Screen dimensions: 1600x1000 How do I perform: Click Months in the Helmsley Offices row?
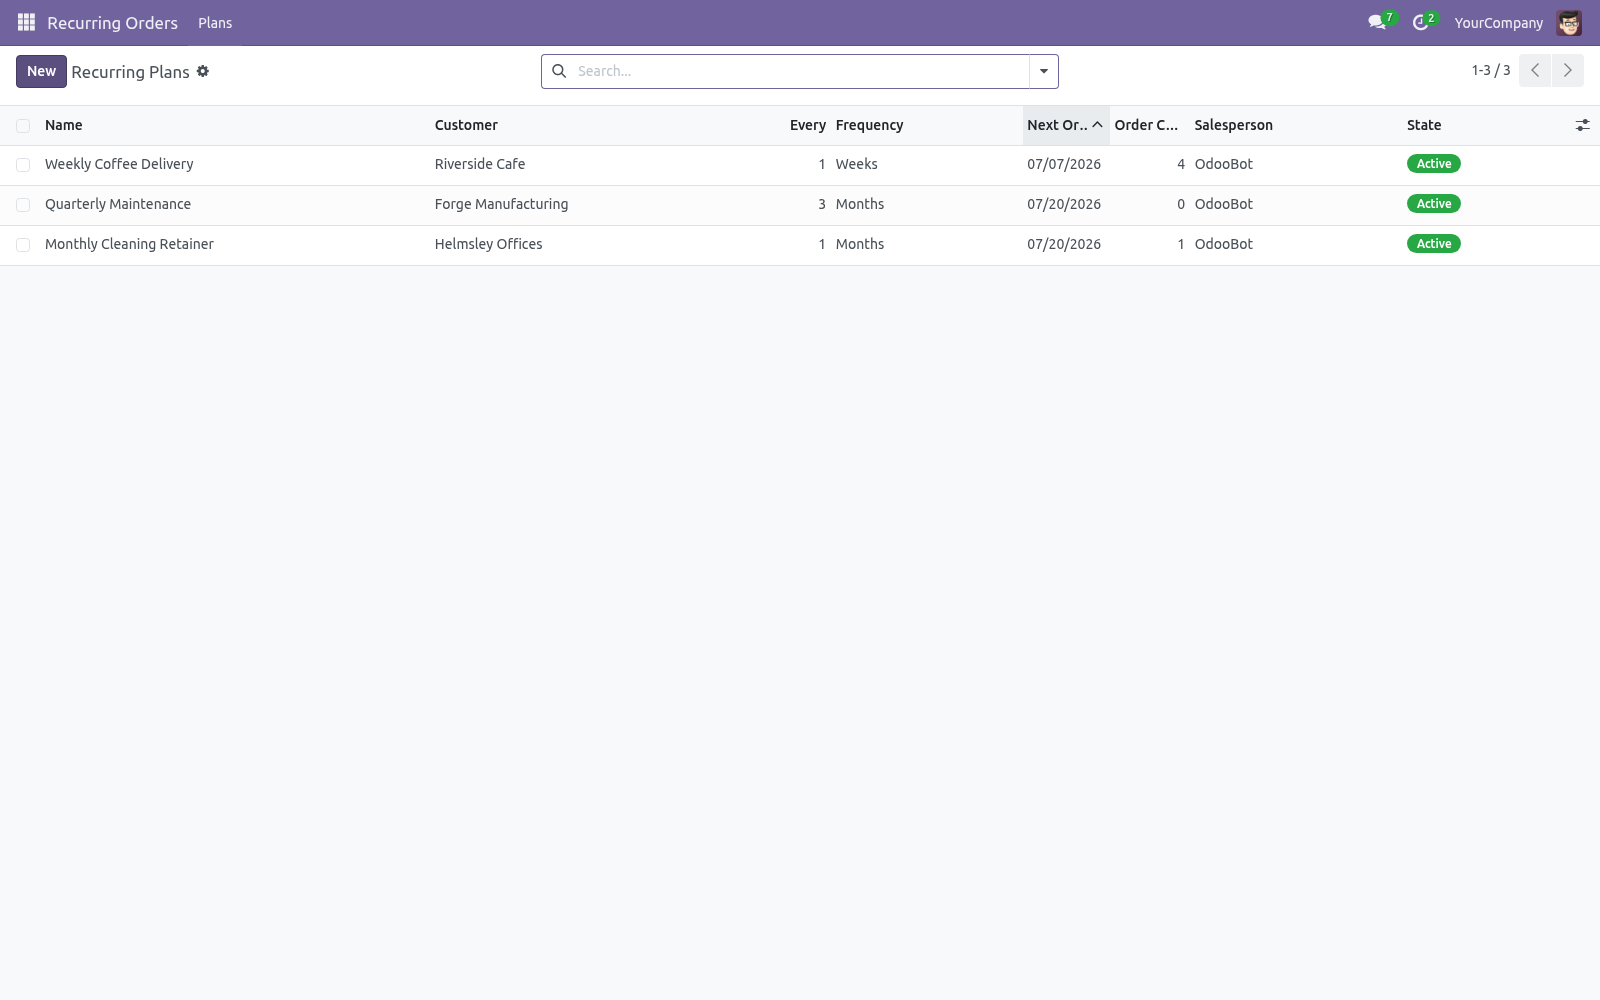tap(860, 244)
